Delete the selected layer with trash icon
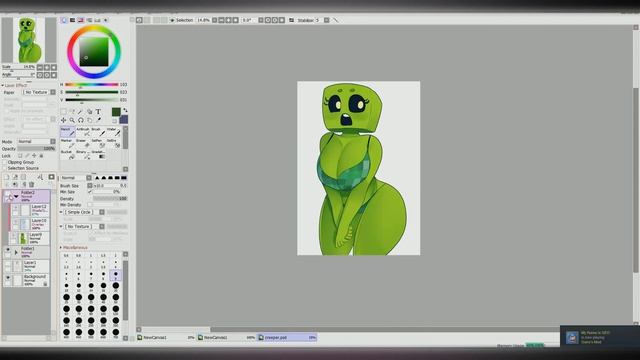The height and width of the screenshot is (360, 640). point(31,184)
